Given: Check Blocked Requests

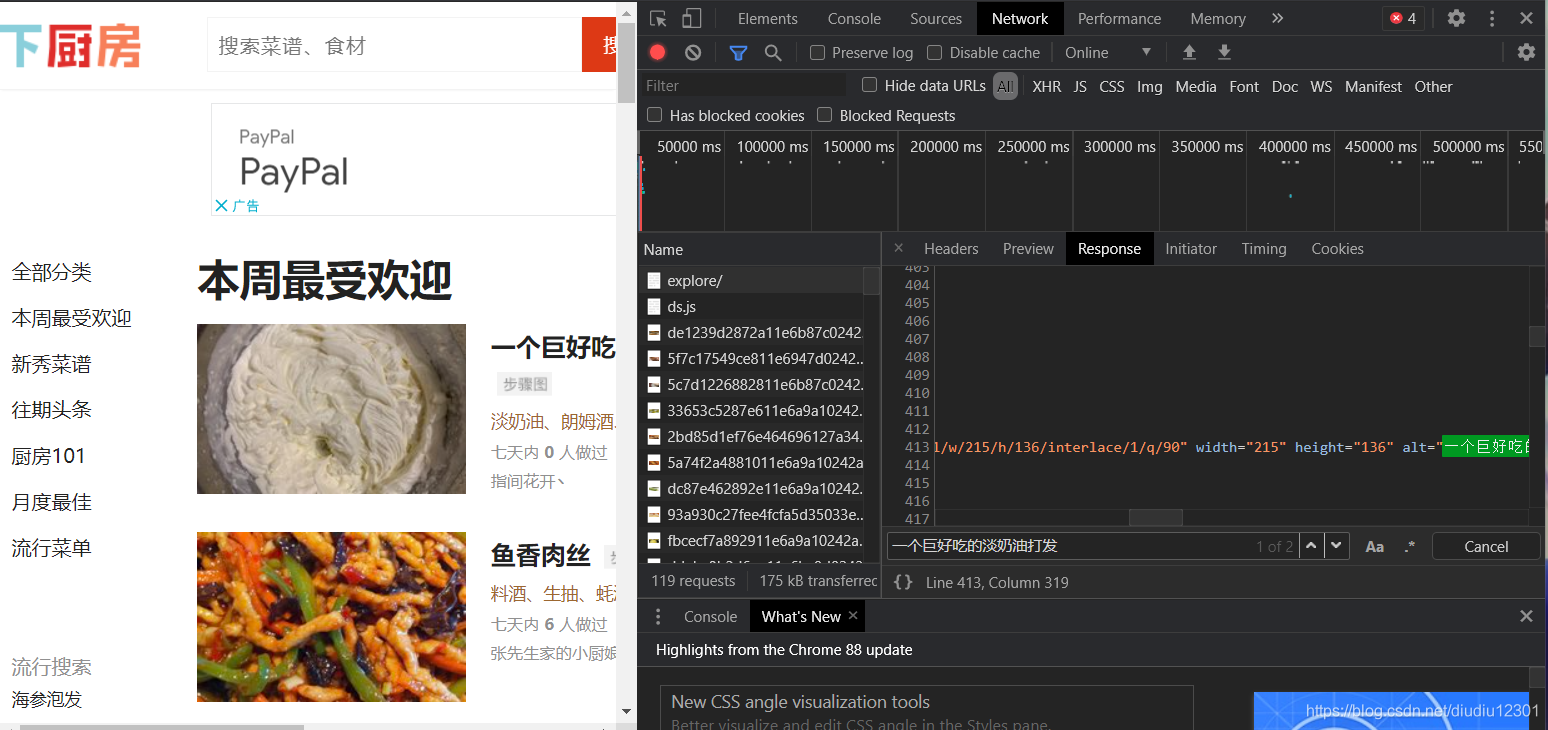Looking at the screenshot, I should [825, 115].
